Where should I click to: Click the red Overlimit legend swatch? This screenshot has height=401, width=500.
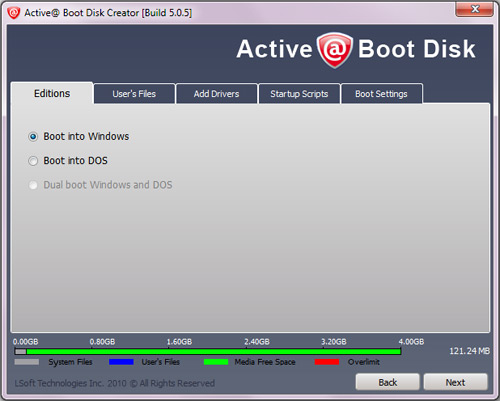click(x=327, y=362)
